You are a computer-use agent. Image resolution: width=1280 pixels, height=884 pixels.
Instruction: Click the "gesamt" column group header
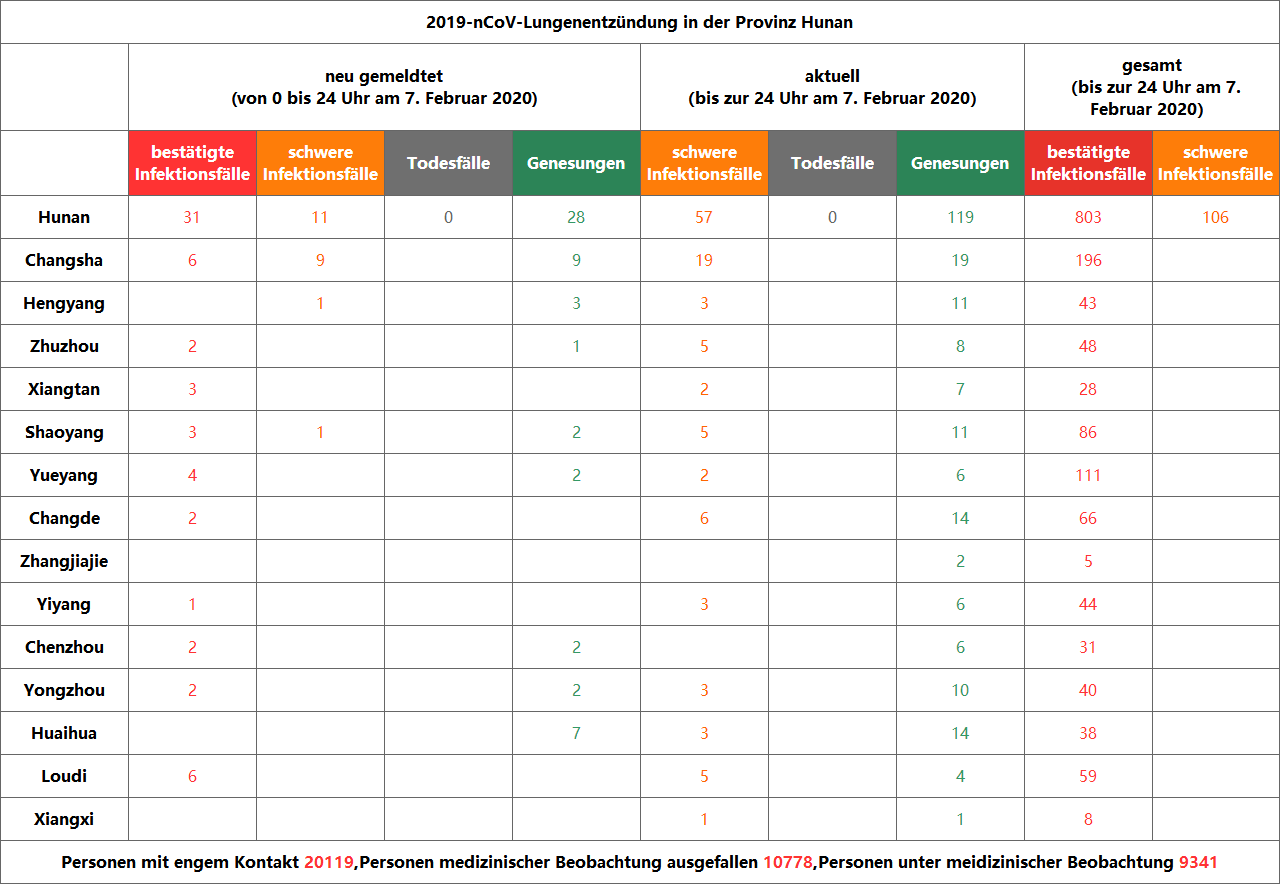[1152, 87]
